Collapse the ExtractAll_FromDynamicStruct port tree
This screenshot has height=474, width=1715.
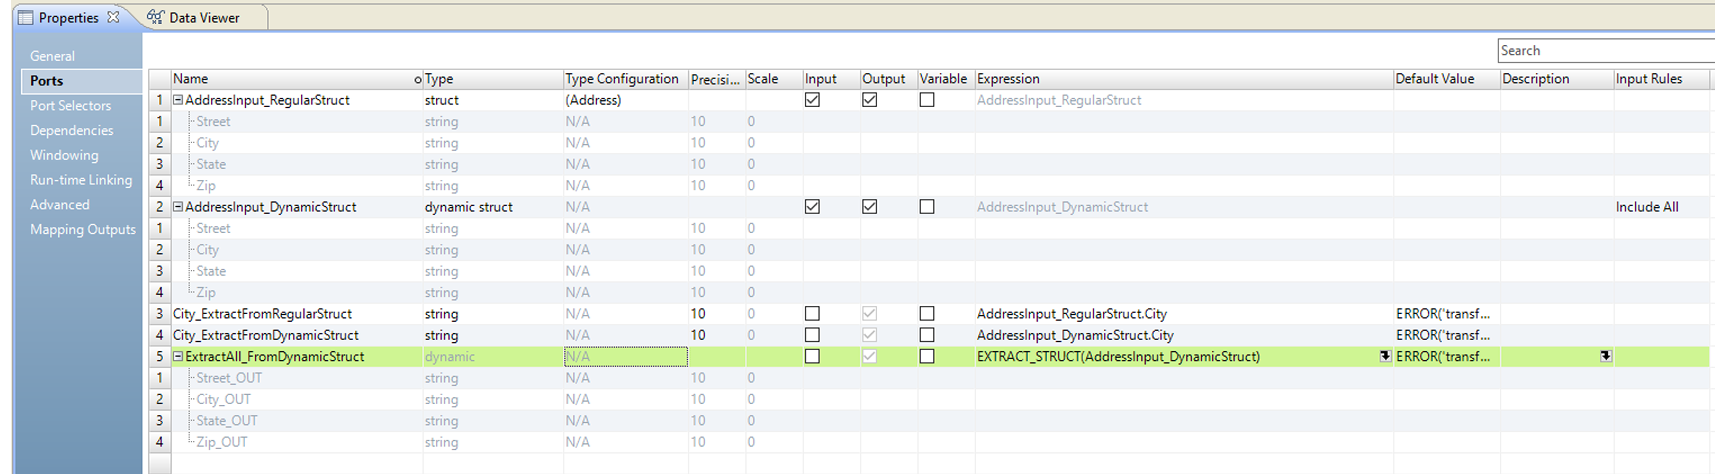178,357
